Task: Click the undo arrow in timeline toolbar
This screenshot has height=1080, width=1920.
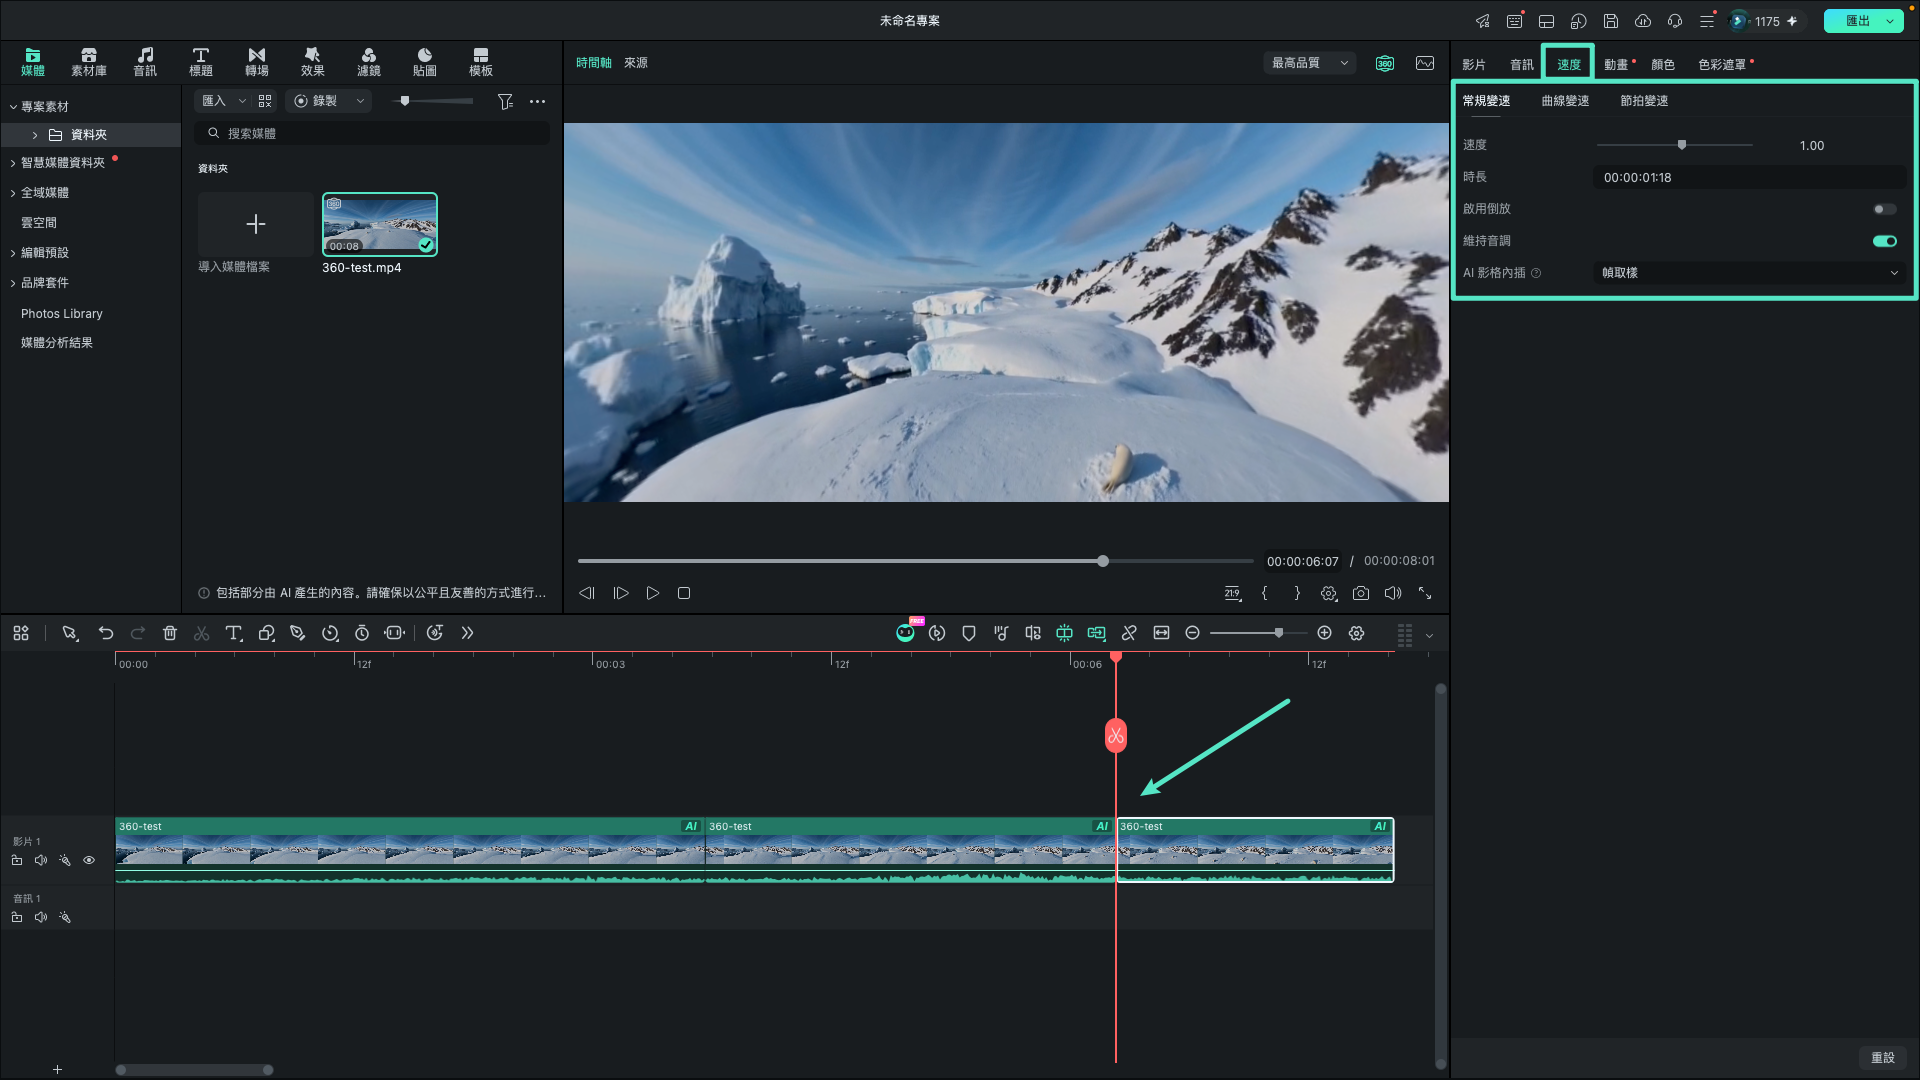Action: (x=106, y=633)
